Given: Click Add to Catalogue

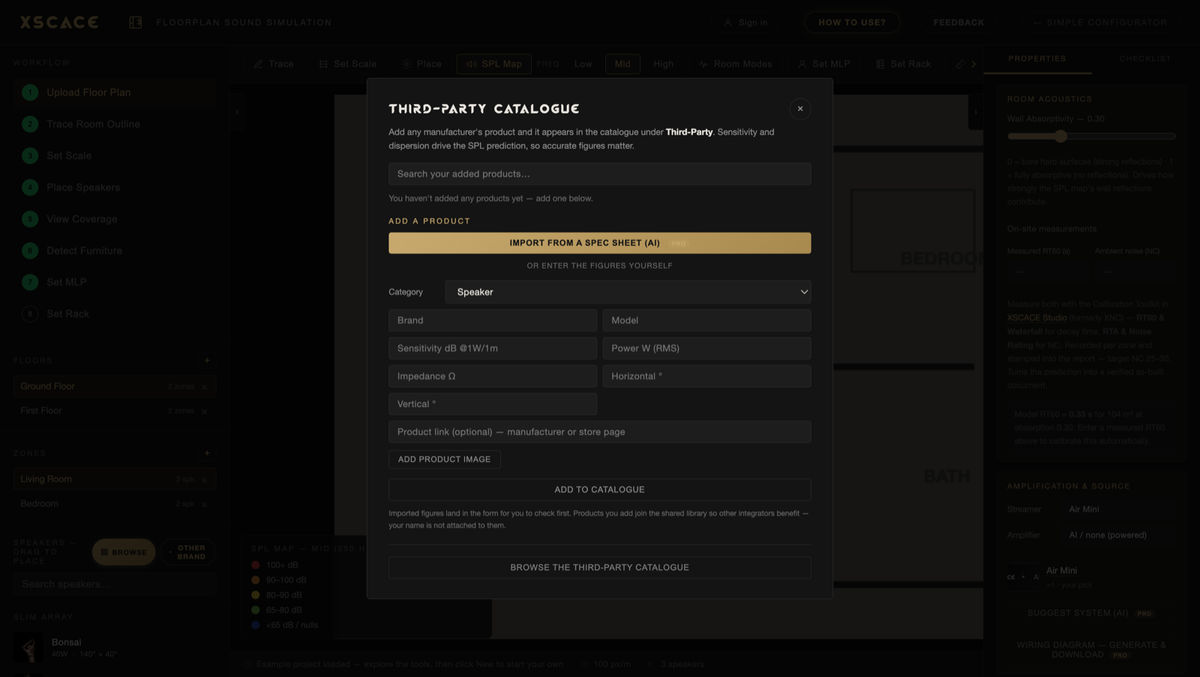Looking at the screenshot, I should (600, 489).
